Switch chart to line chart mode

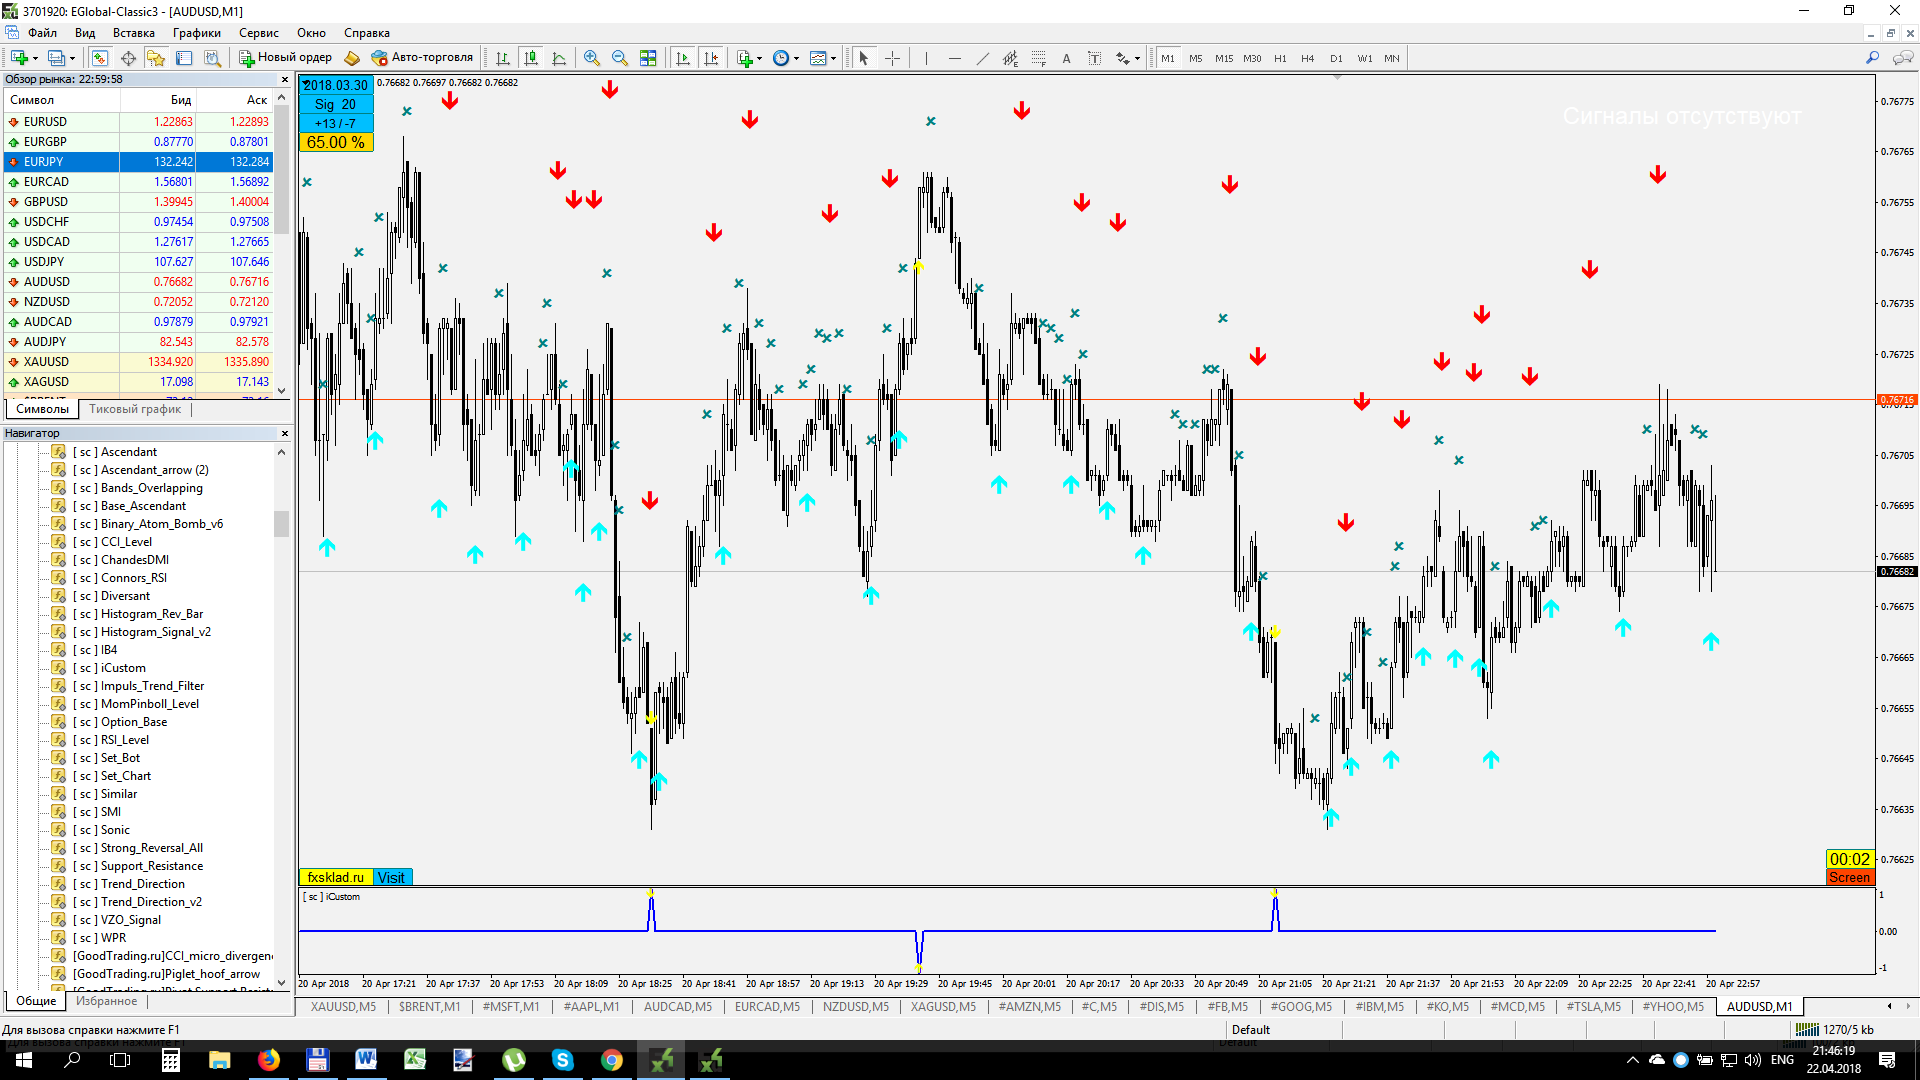point(559,58)
